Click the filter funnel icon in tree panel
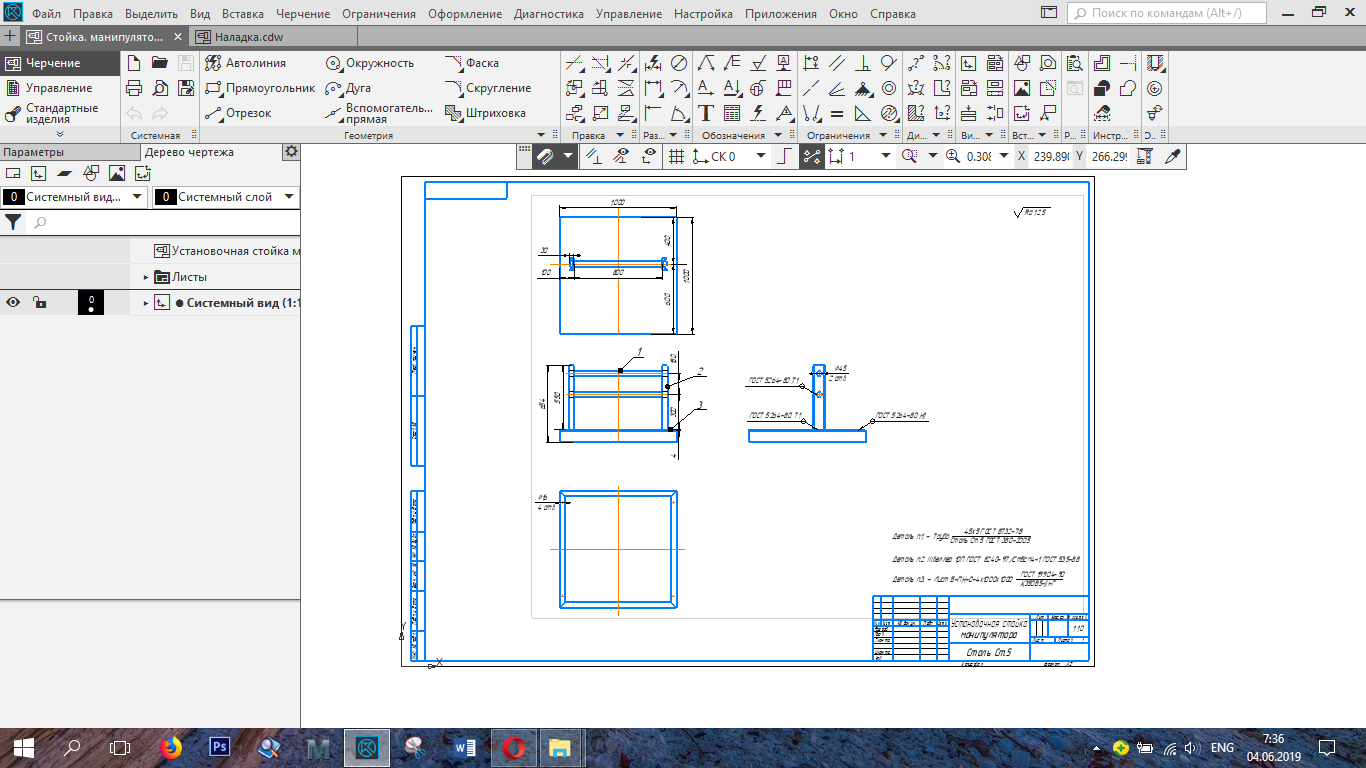 click(x=13, y=222)
